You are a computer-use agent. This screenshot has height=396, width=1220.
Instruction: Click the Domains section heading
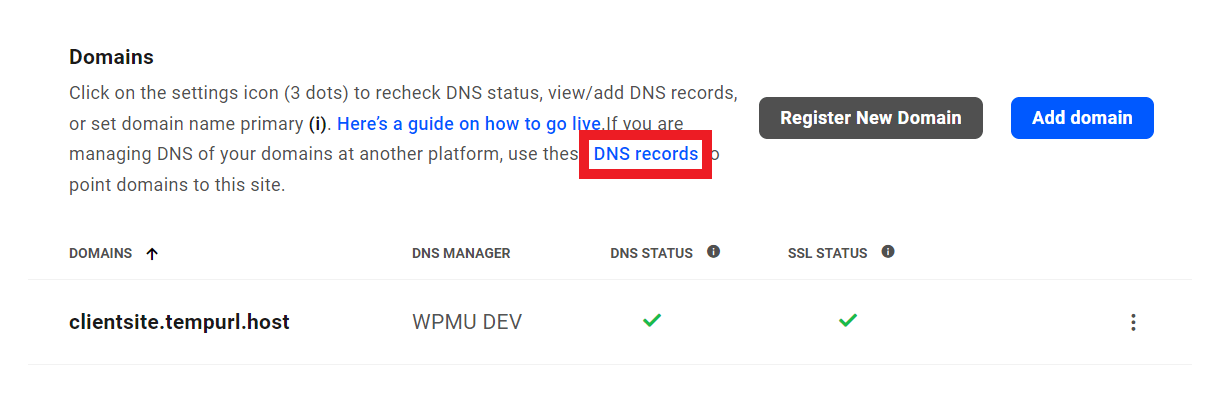(x=111, y=57)
